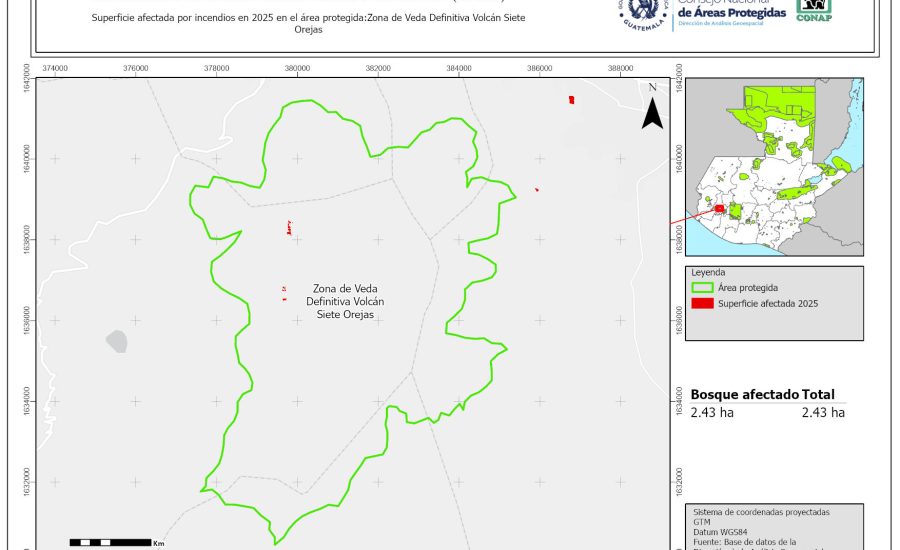Click the Zona de Veda Definitiva map label
This screenshot has height=550, width=900.
344,301
